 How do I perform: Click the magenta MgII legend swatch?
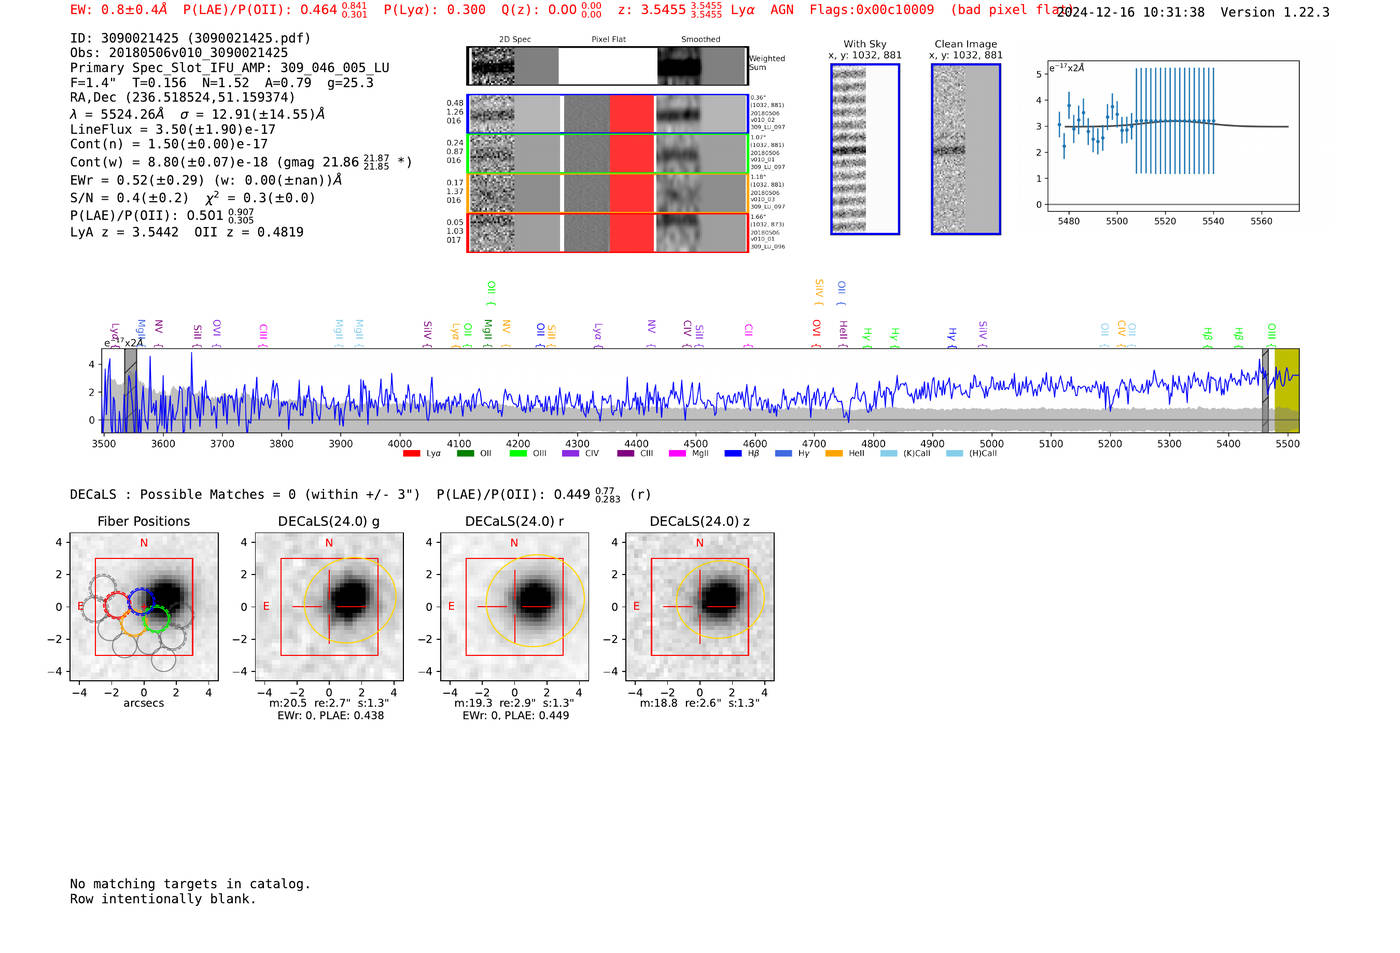click(x=678, y=454)
